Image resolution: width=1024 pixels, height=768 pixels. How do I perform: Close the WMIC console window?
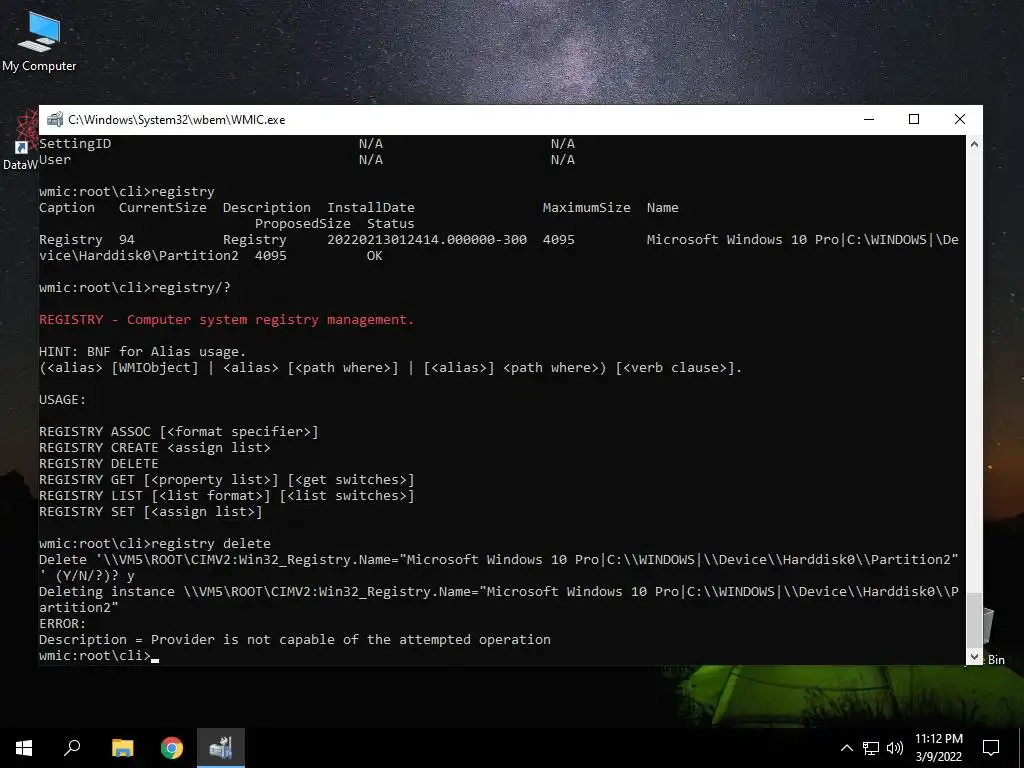click(x=960, y=120)
